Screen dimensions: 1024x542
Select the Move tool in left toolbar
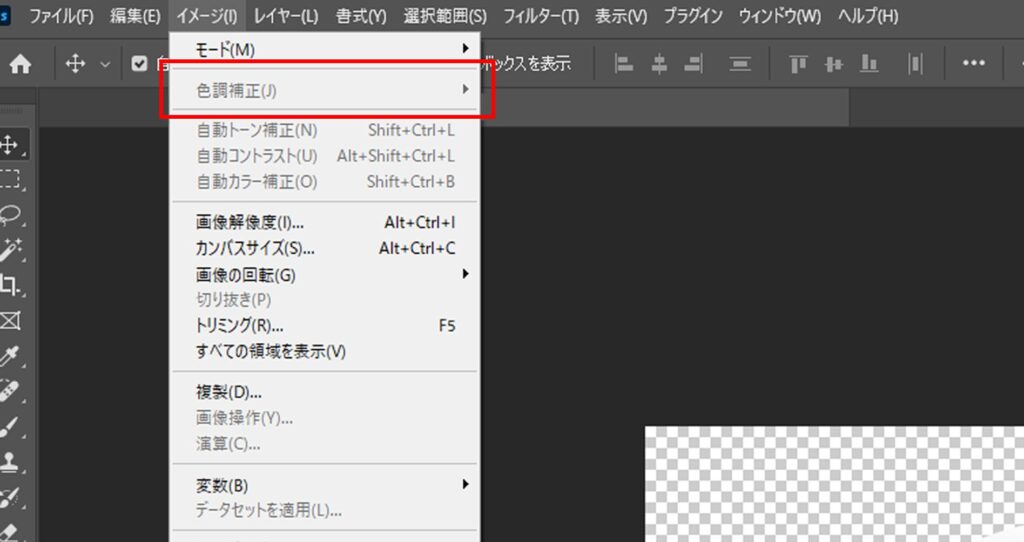(x=10, y=144)
